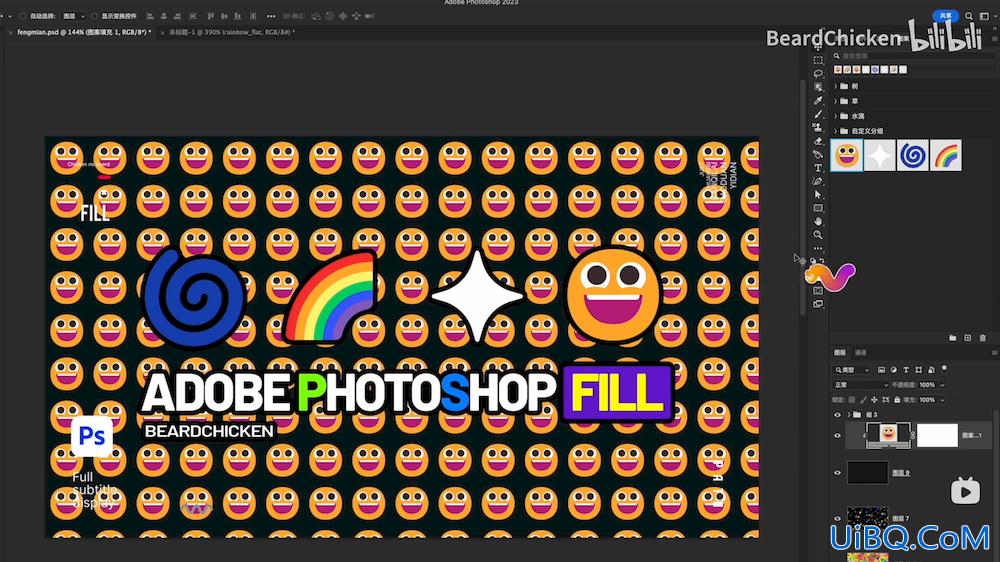Image resolution: width=1000 pixels, height=562 pixels.
Task: Open the Edit Toolbar three-dots menu
Action: point(818,248)
